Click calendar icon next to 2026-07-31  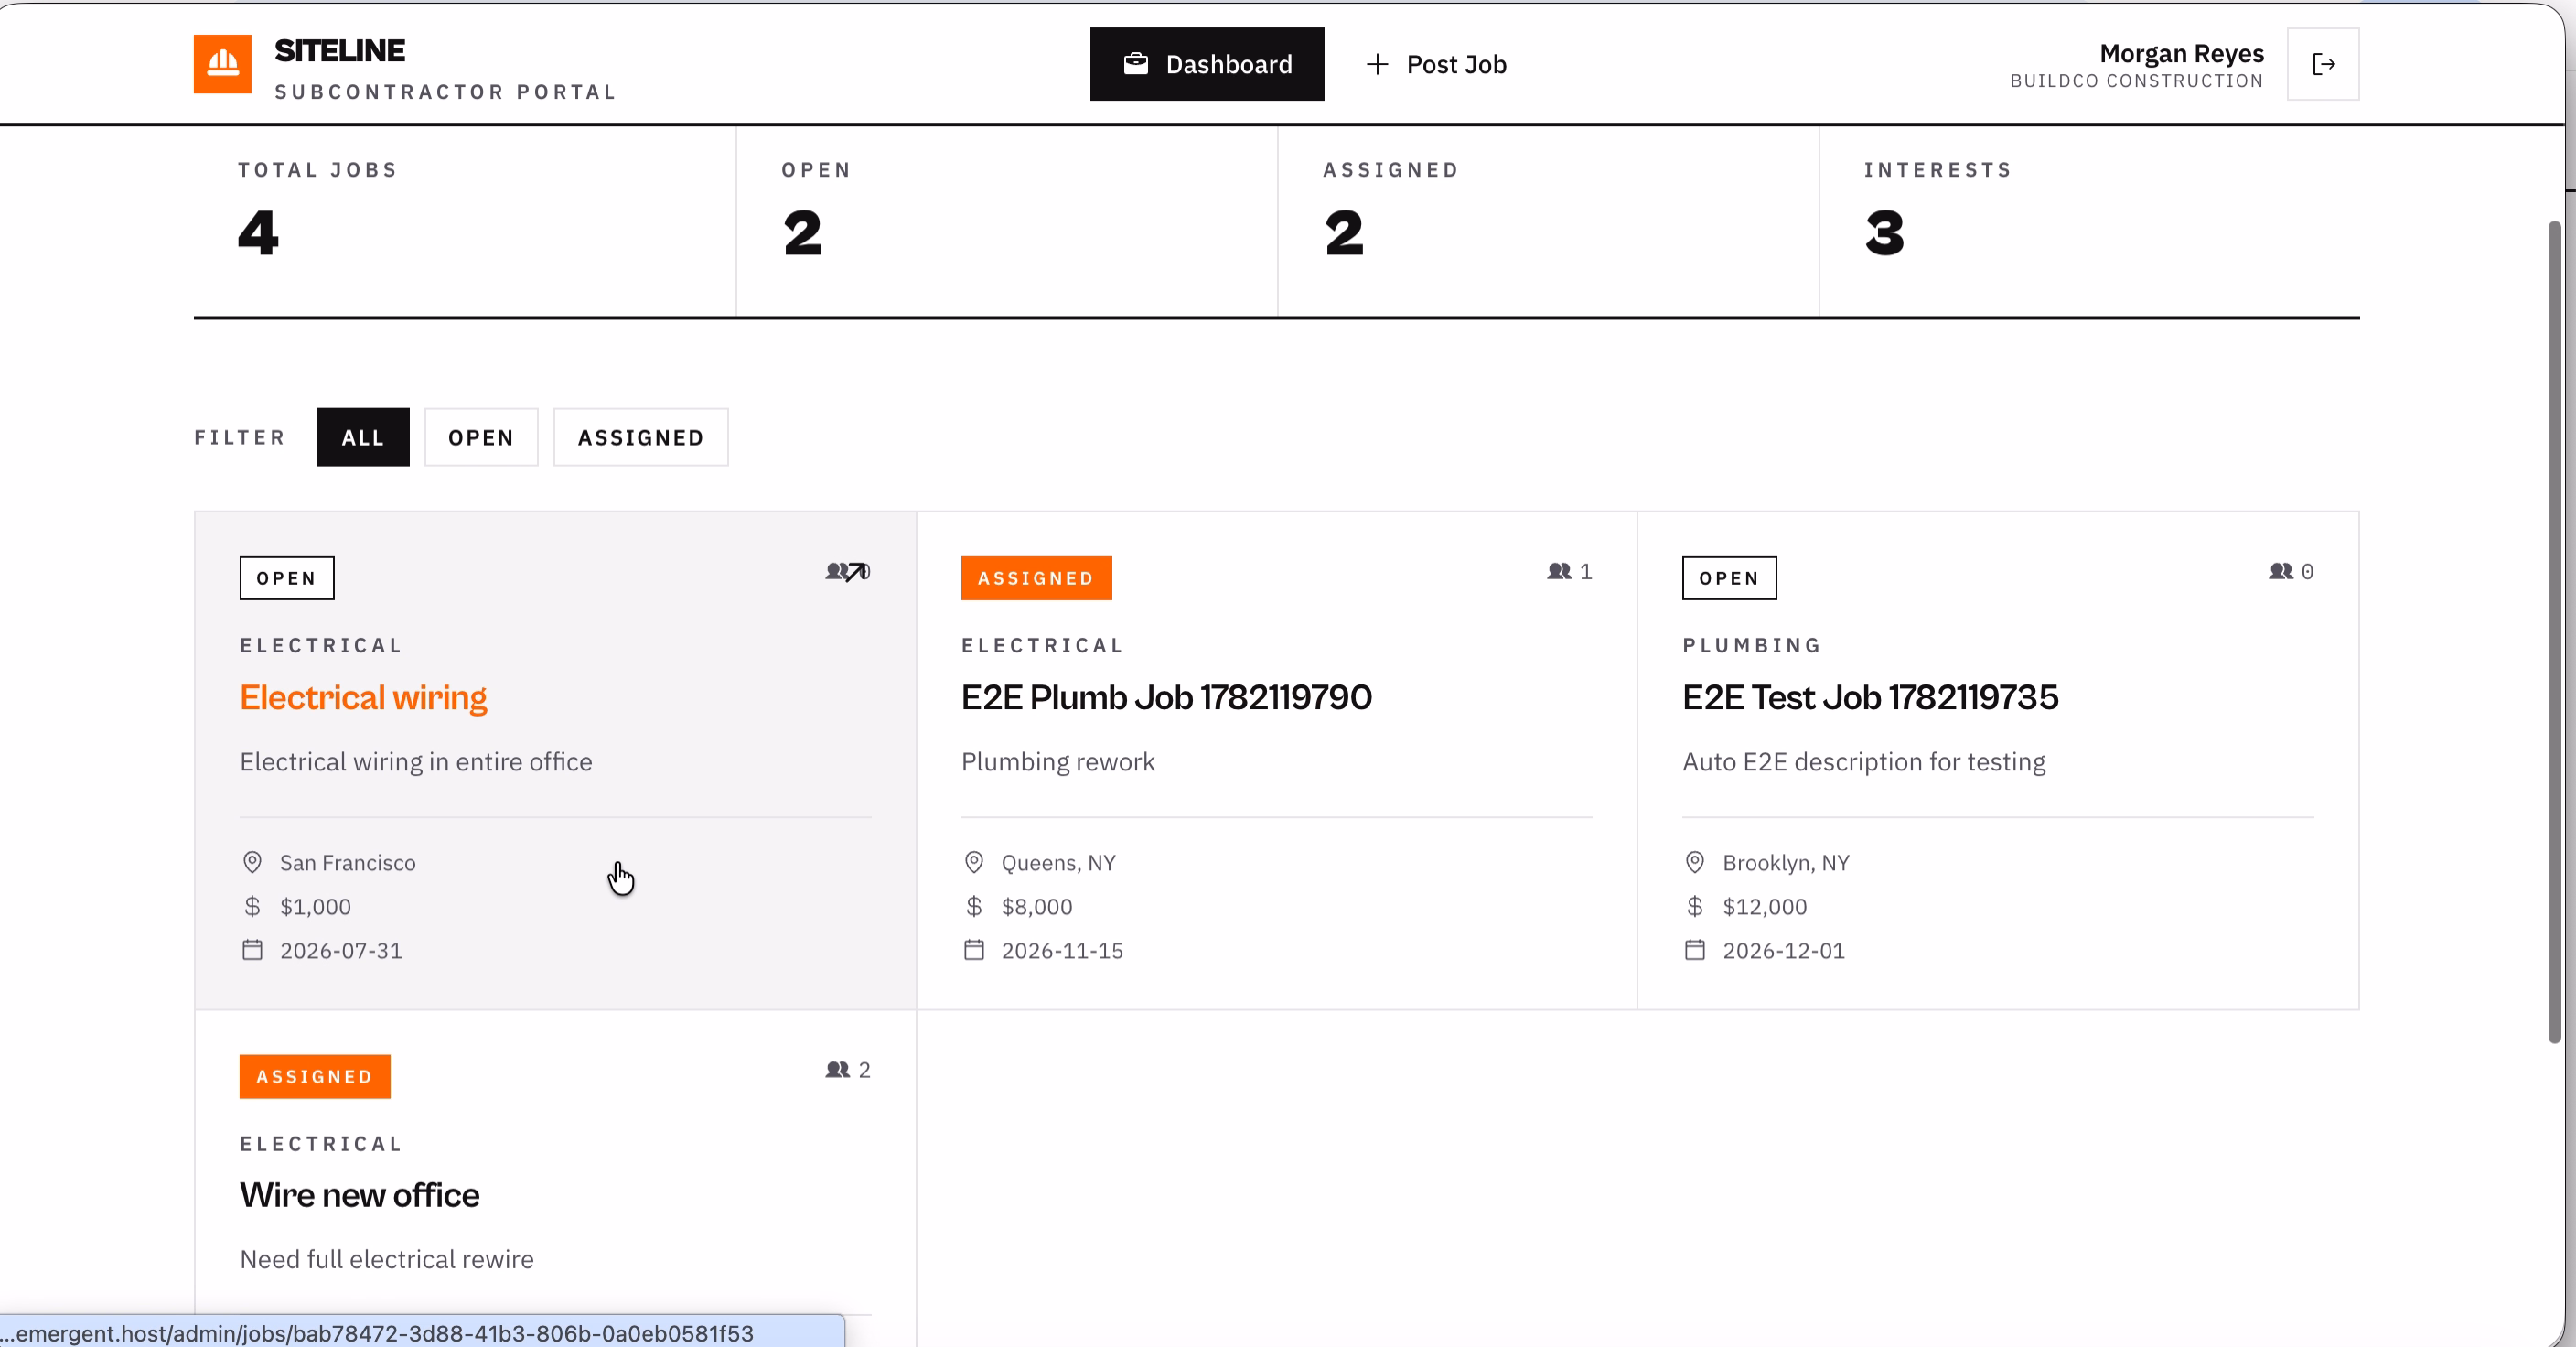pos(252,950)
